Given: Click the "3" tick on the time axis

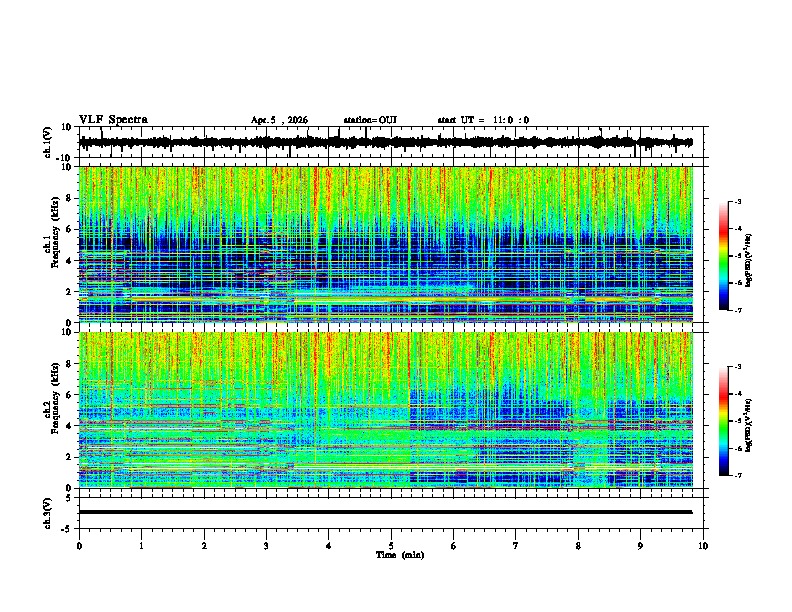Looking at the screenshot, I should pyautogui.click(x=266, y=546).
